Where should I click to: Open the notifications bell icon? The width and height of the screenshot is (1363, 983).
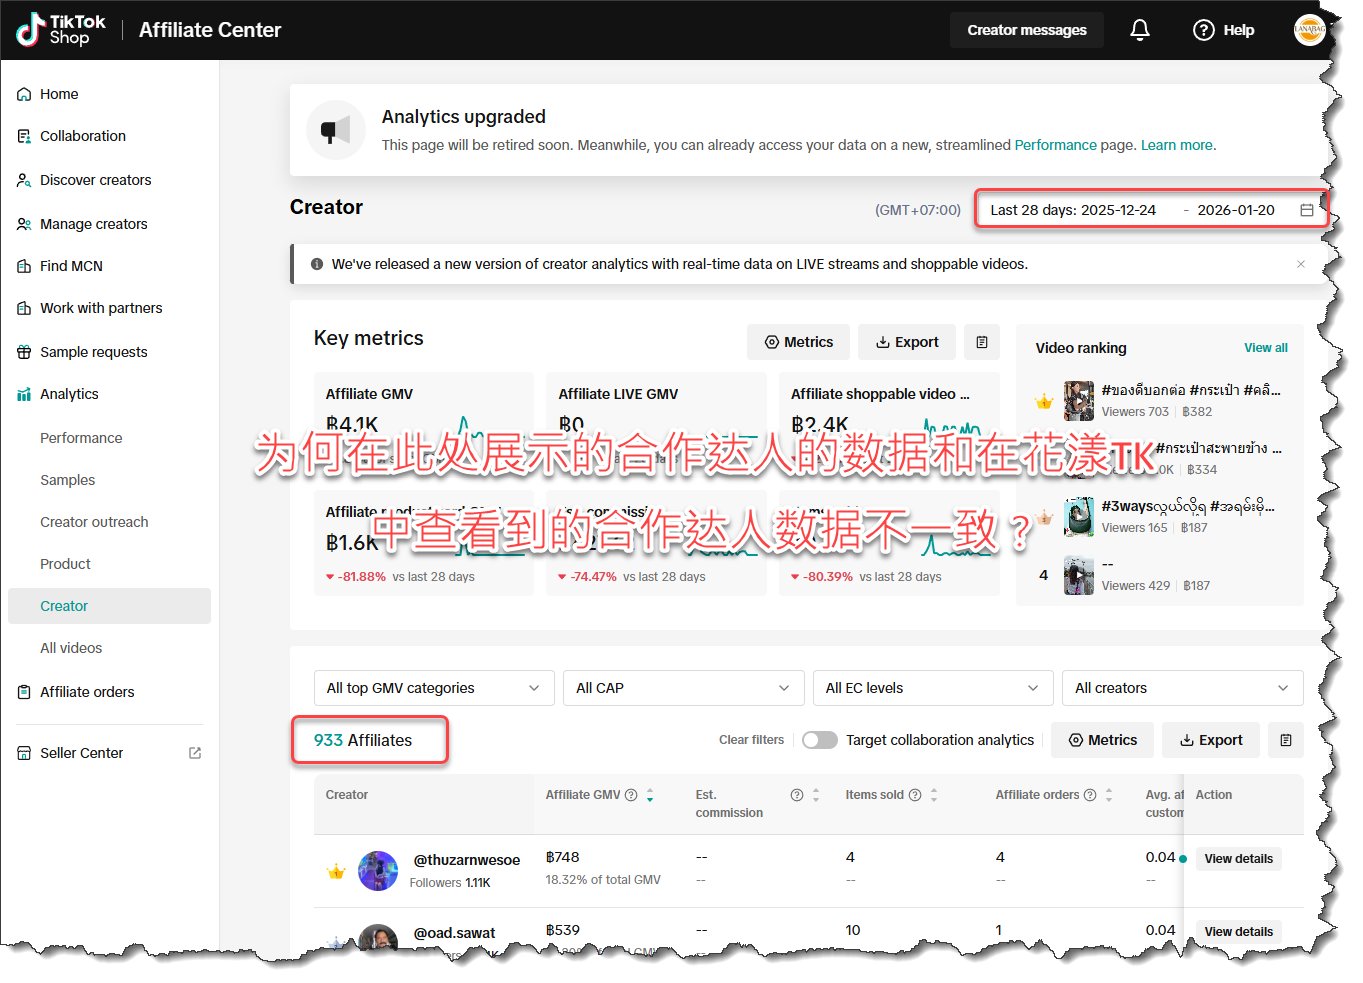click(1139, 30)
